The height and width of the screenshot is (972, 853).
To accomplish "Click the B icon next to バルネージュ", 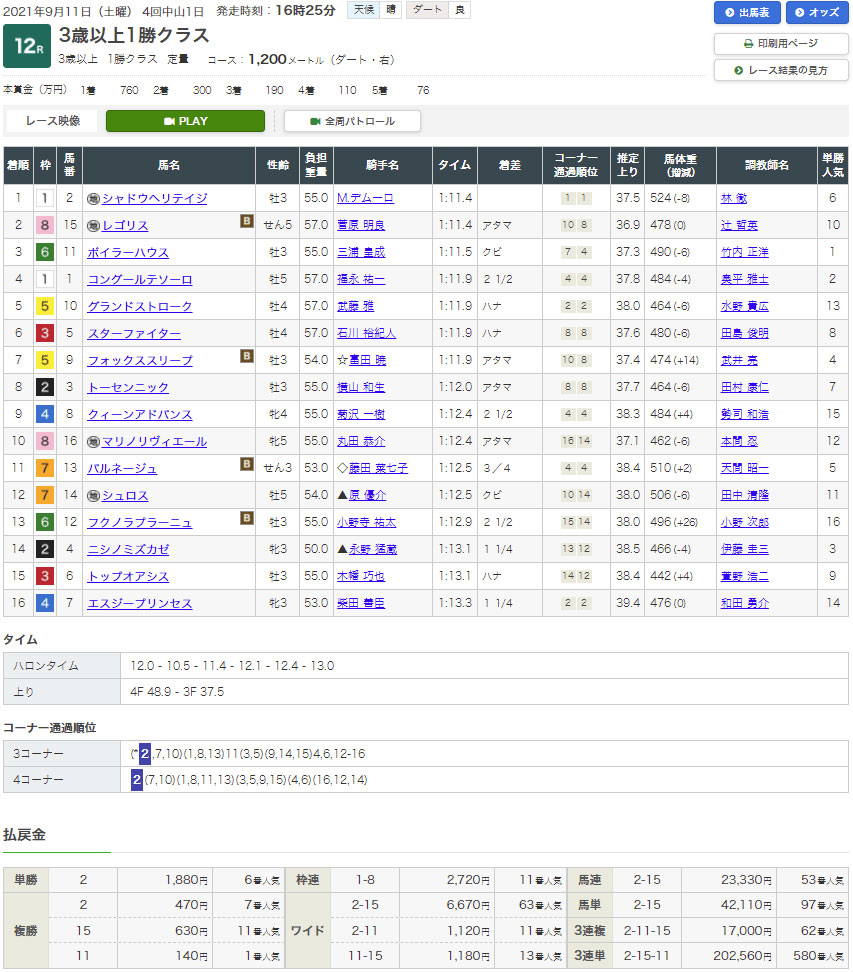I will click(x=246, y=464).
